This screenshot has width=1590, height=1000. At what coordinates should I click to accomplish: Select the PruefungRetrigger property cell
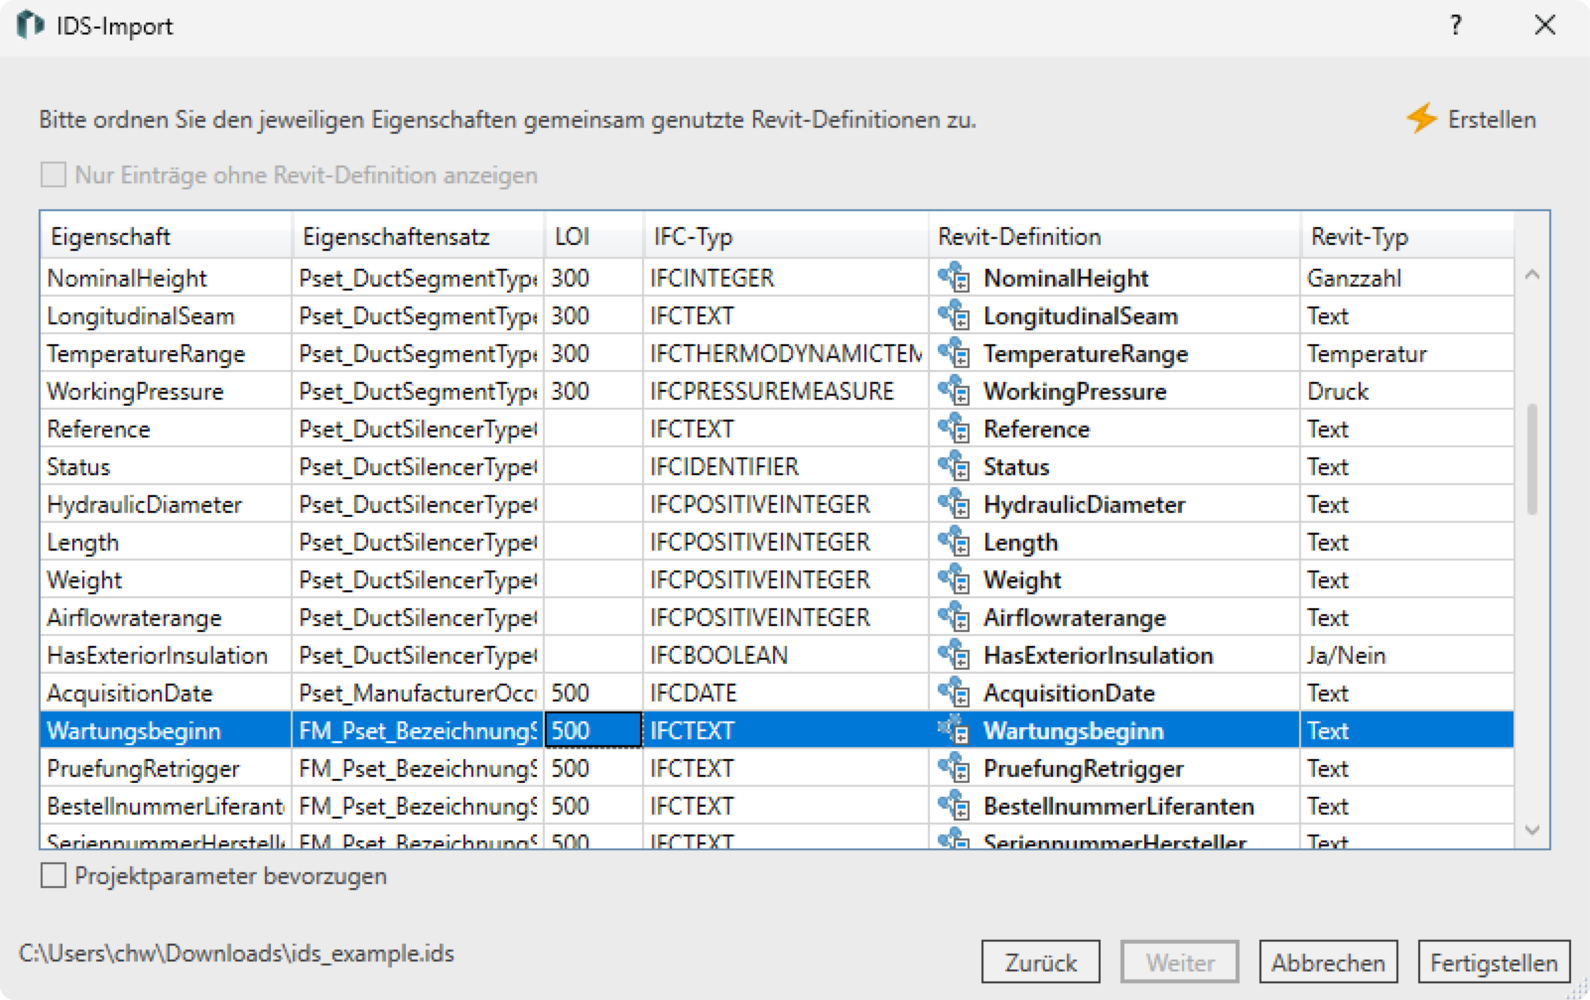(x=166, y=768)
